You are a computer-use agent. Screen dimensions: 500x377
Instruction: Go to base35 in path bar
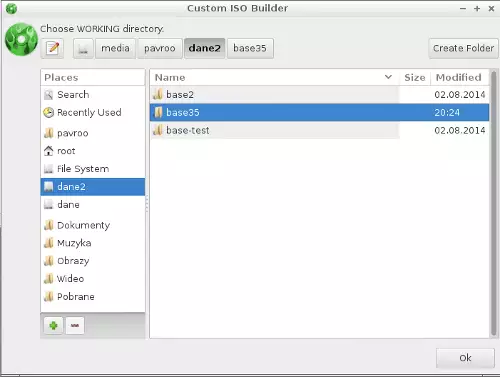coord(250,49)
